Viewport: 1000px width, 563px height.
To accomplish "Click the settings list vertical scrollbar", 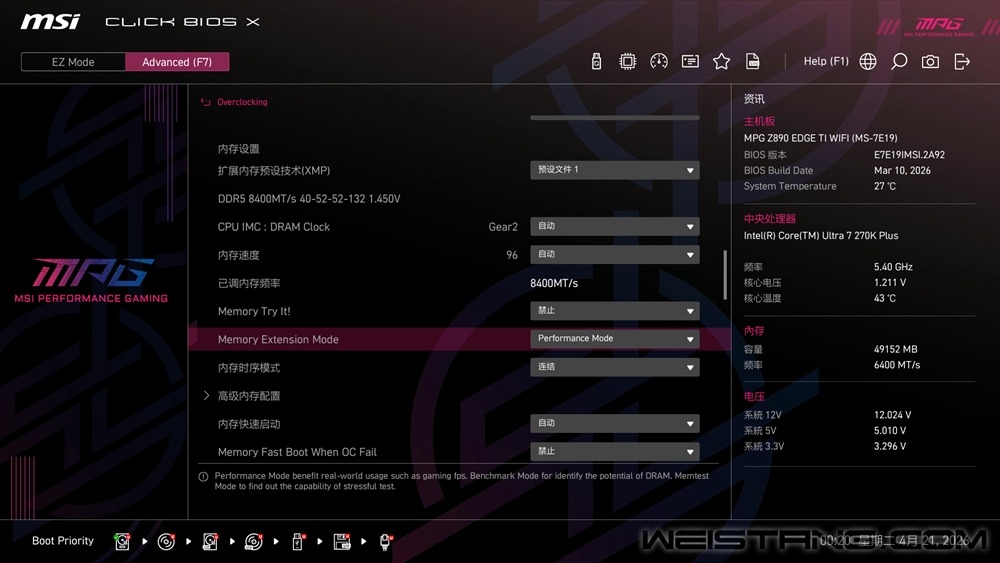I will pos(725,274).
